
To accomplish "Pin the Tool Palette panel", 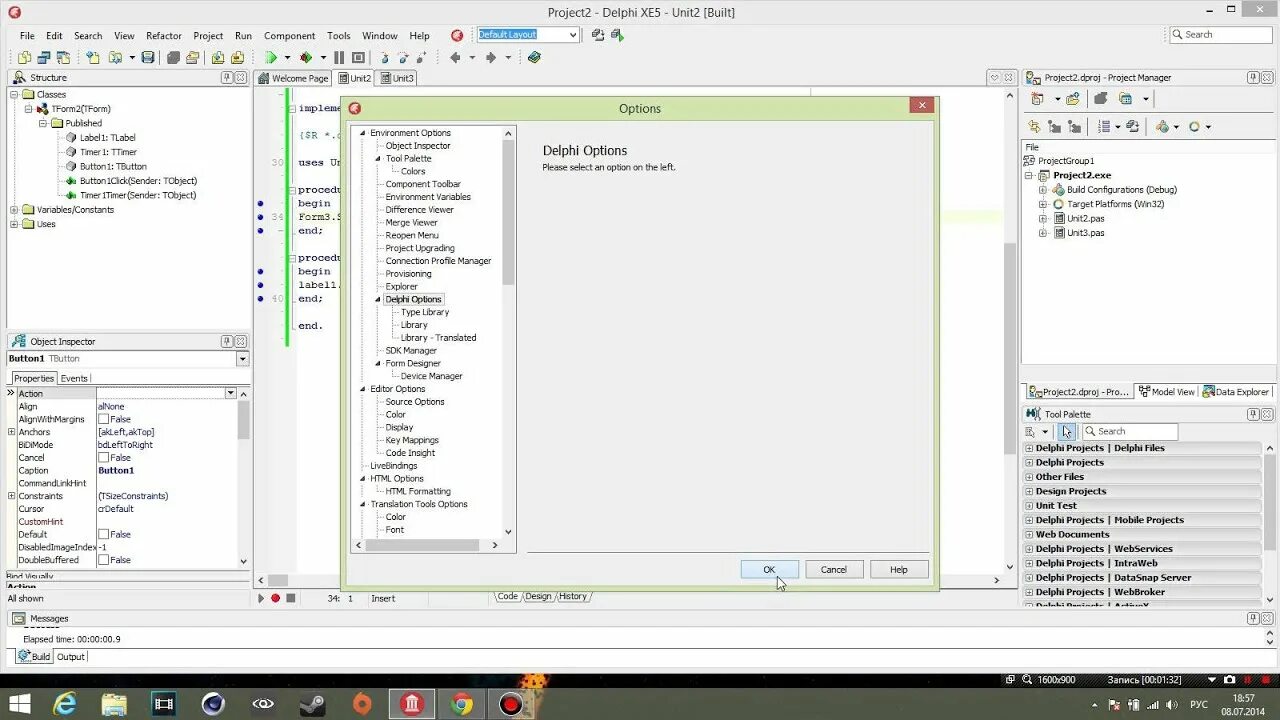I will click(x=1253, y=414).
